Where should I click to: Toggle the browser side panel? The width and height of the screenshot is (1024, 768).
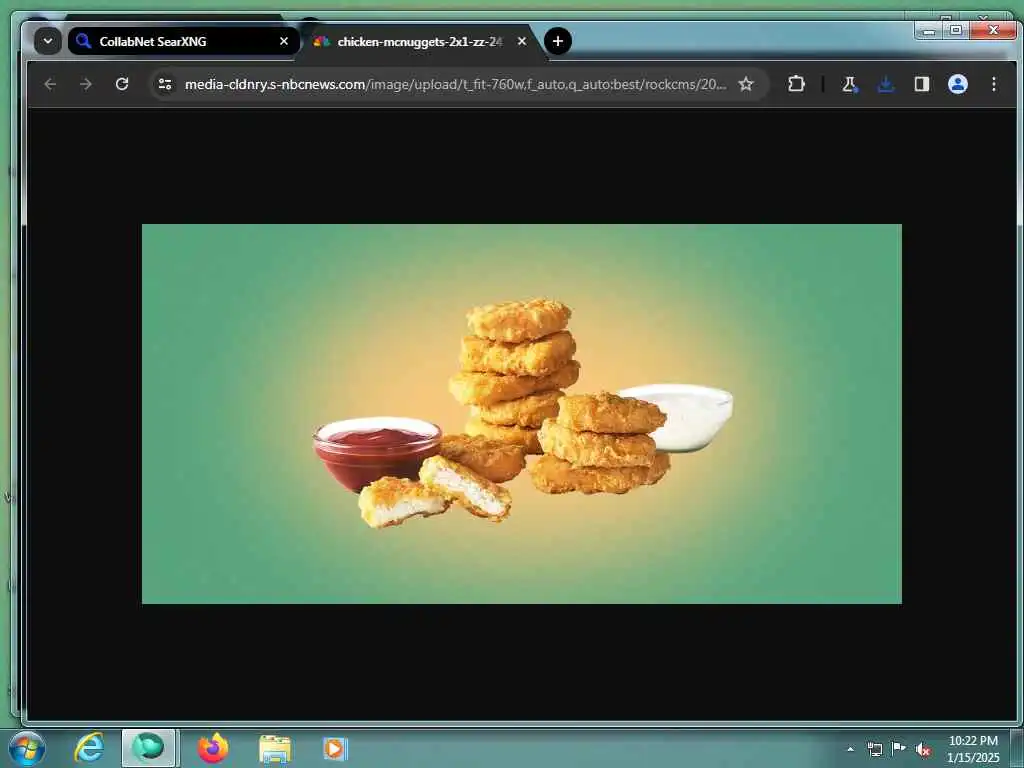[921, 84]
